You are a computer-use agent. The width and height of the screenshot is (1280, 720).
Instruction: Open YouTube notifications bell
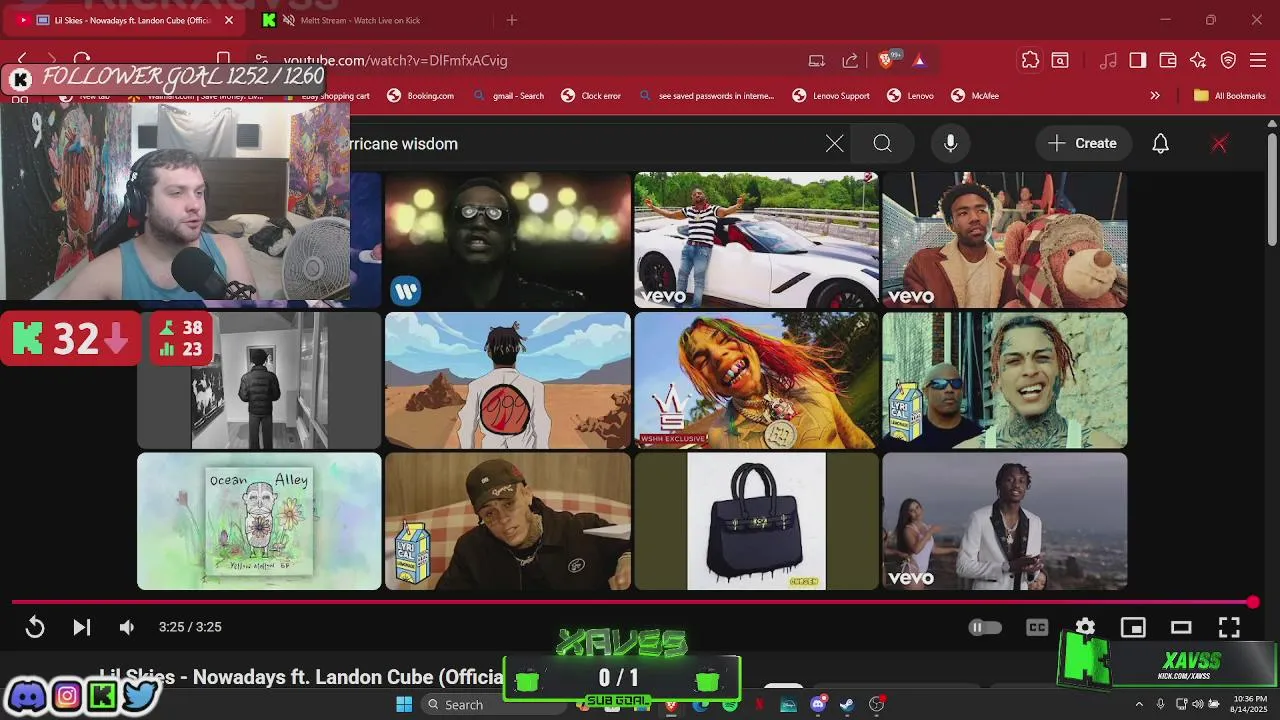1160,144
